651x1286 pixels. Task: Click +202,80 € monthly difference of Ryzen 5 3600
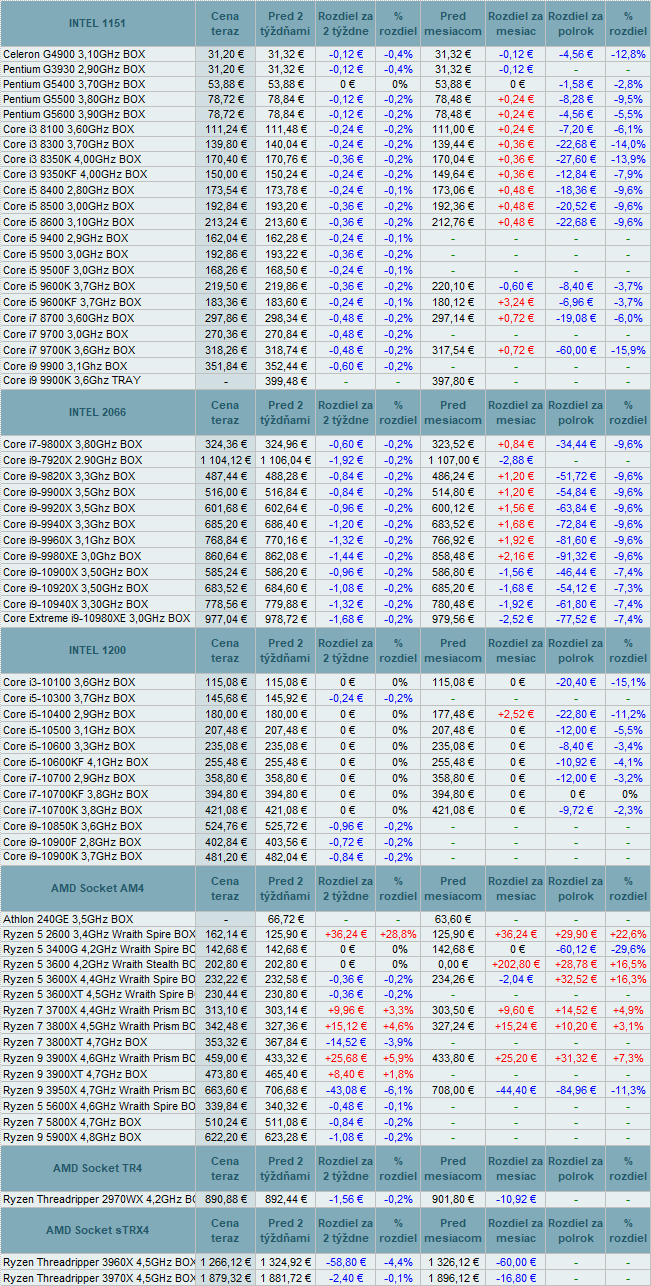515,965
